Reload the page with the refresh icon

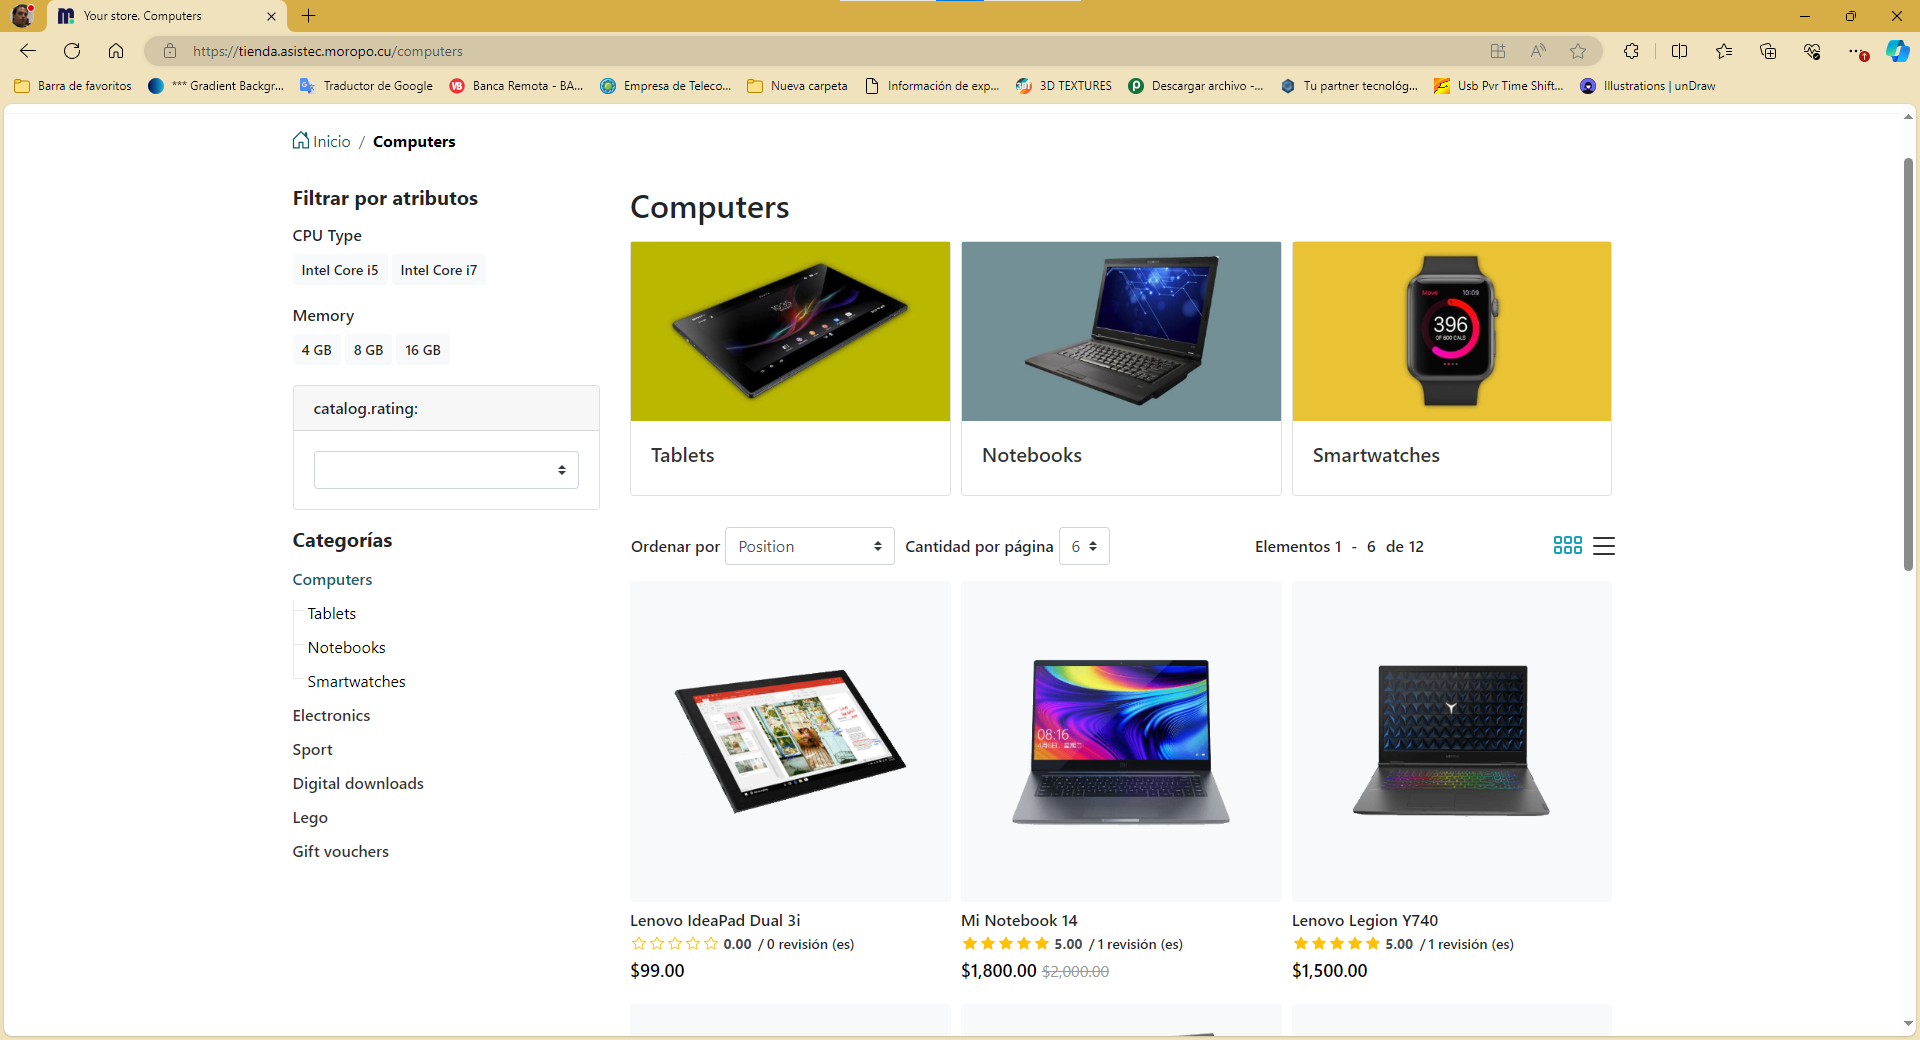(72, 51)
